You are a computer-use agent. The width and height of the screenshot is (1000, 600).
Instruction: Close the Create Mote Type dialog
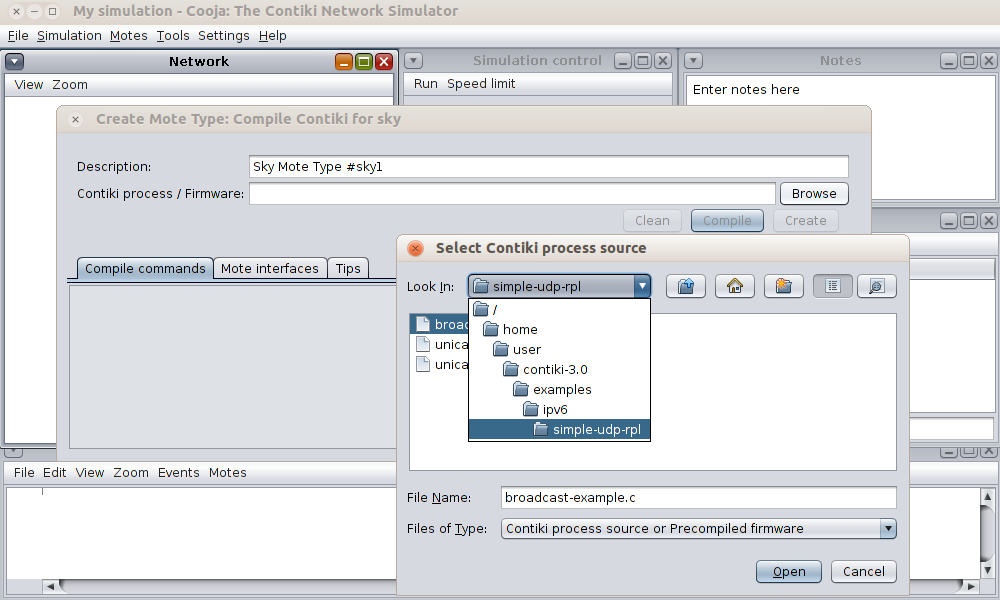75,119
